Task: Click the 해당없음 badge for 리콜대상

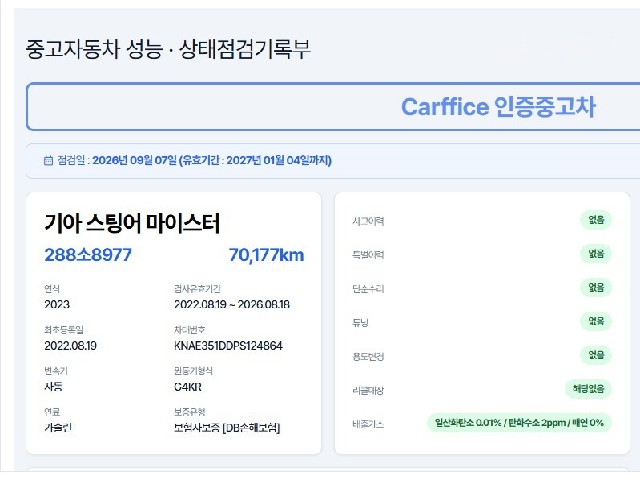Action: (588, 389)
